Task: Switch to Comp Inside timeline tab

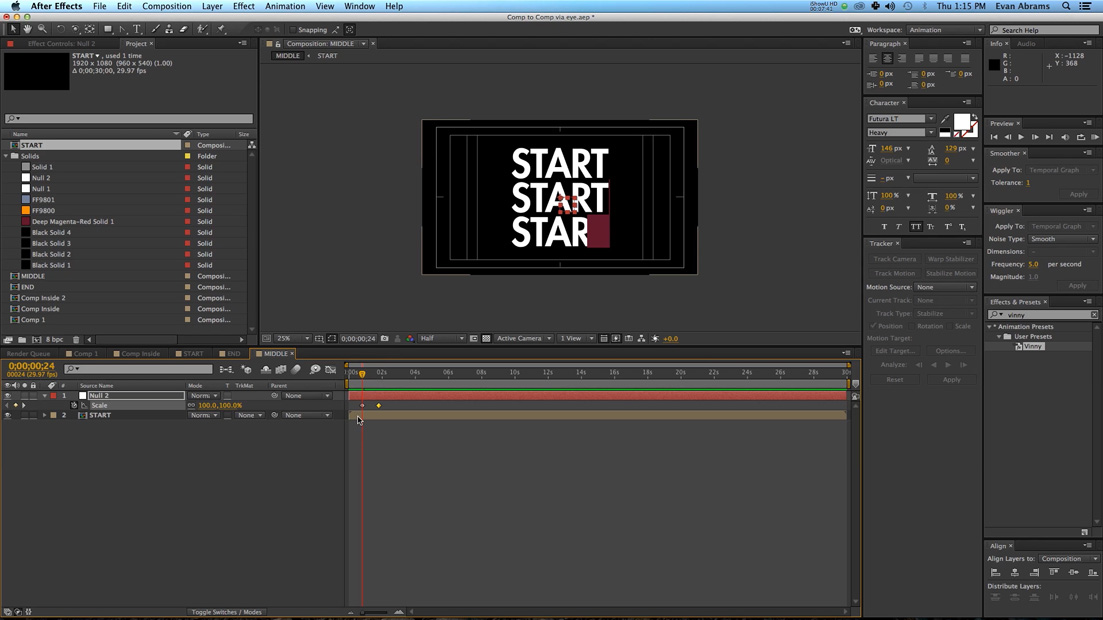Action: point(139,354)
